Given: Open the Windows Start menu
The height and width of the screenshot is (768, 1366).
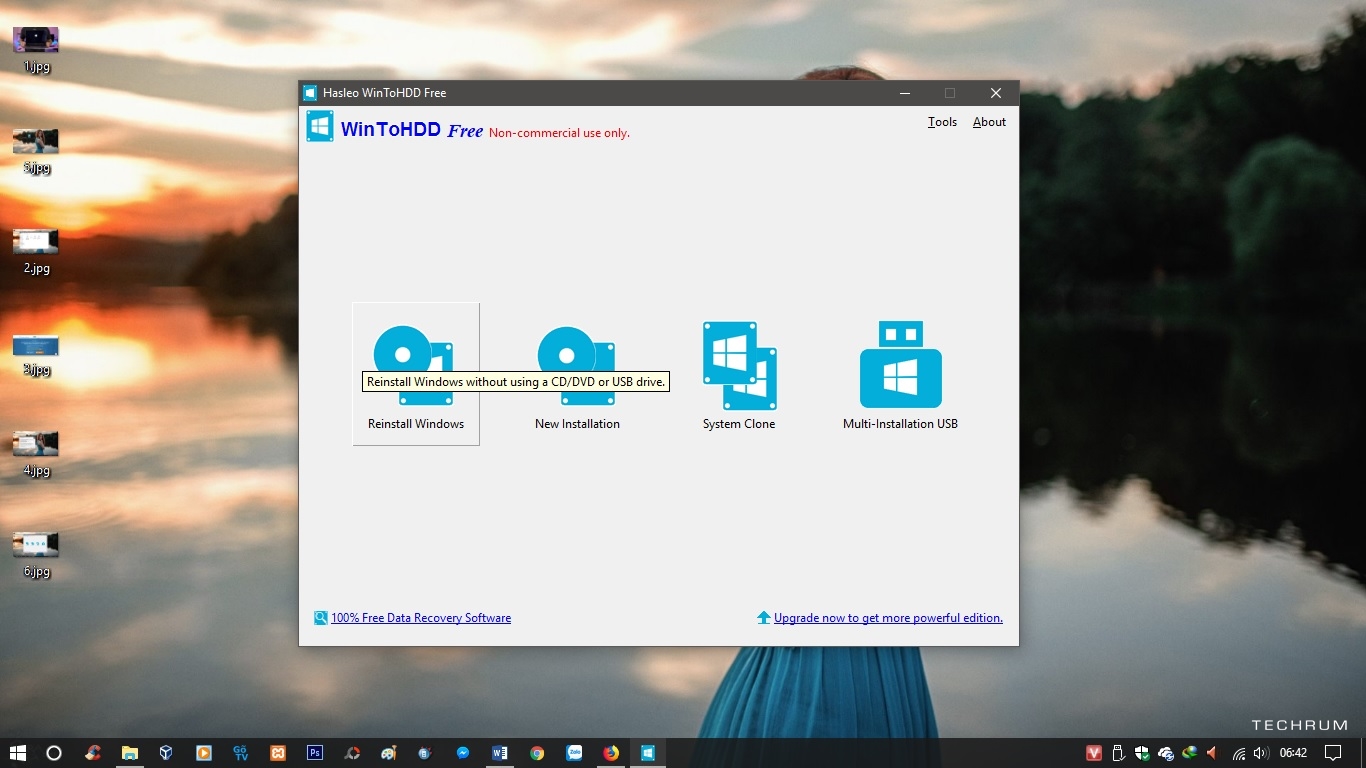Looking at the screenshot, I should (x=18, y=753).
